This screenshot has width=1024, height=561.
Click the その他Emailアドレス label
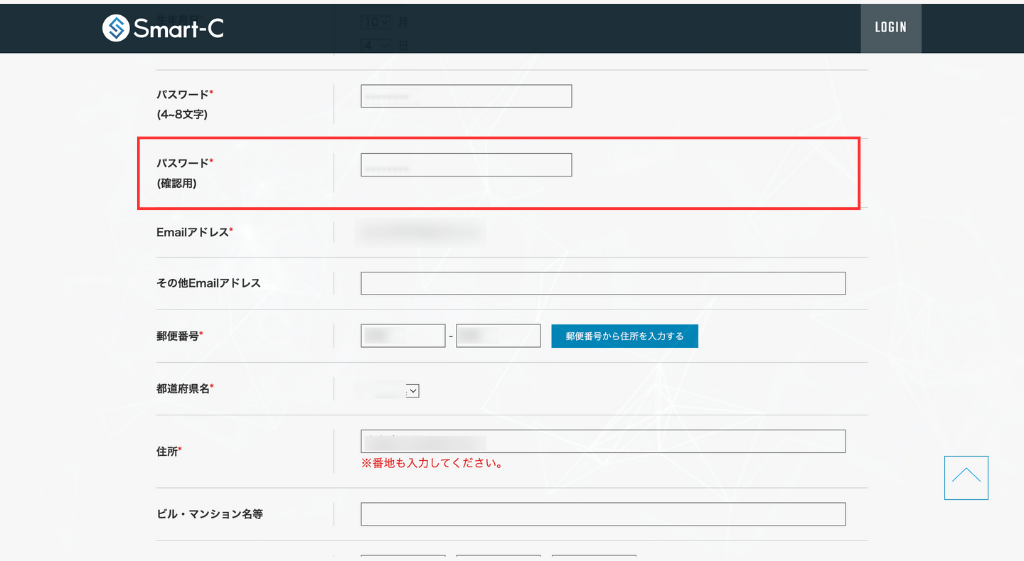point(208,283)
